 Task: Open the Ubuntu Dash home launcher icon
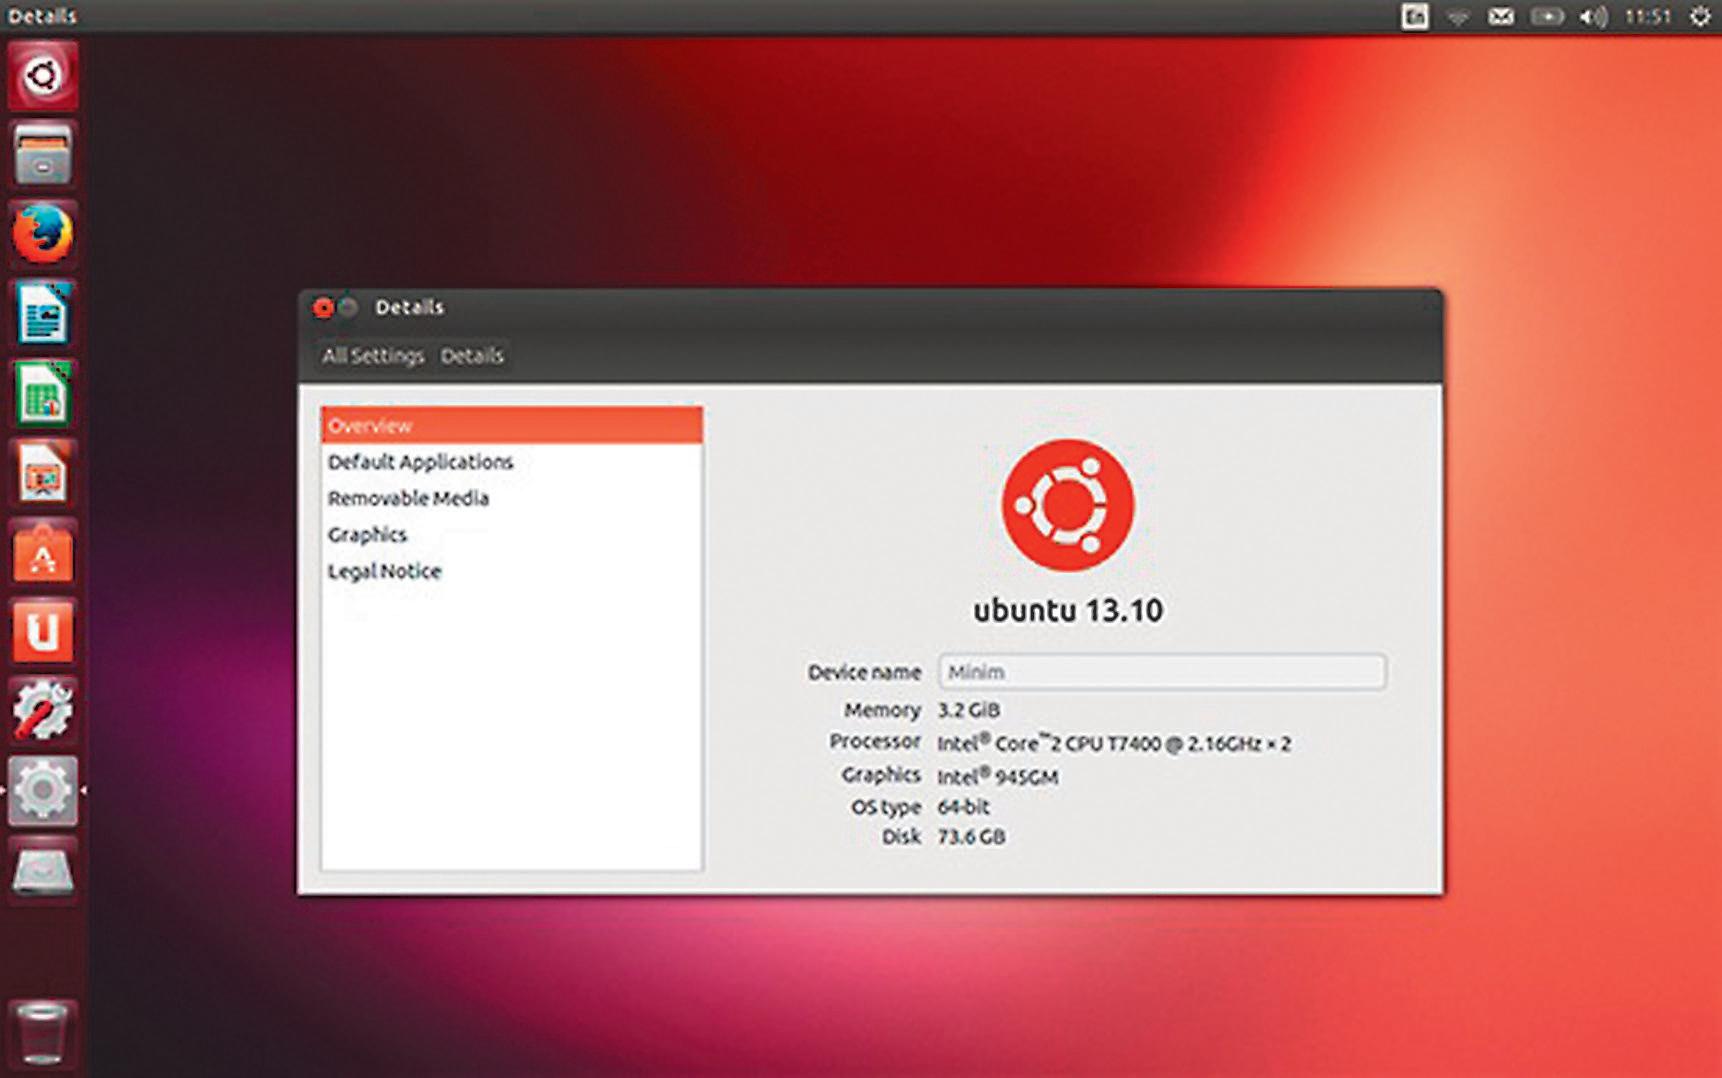[42, 76]
